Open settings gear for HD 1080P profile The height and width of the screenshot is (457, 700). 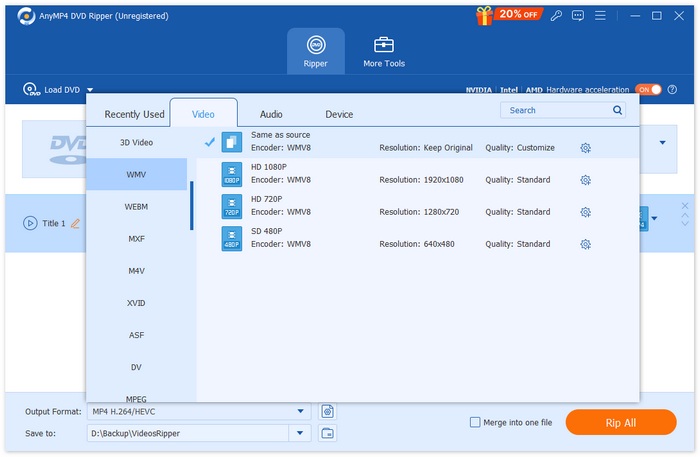coord(585,180)
